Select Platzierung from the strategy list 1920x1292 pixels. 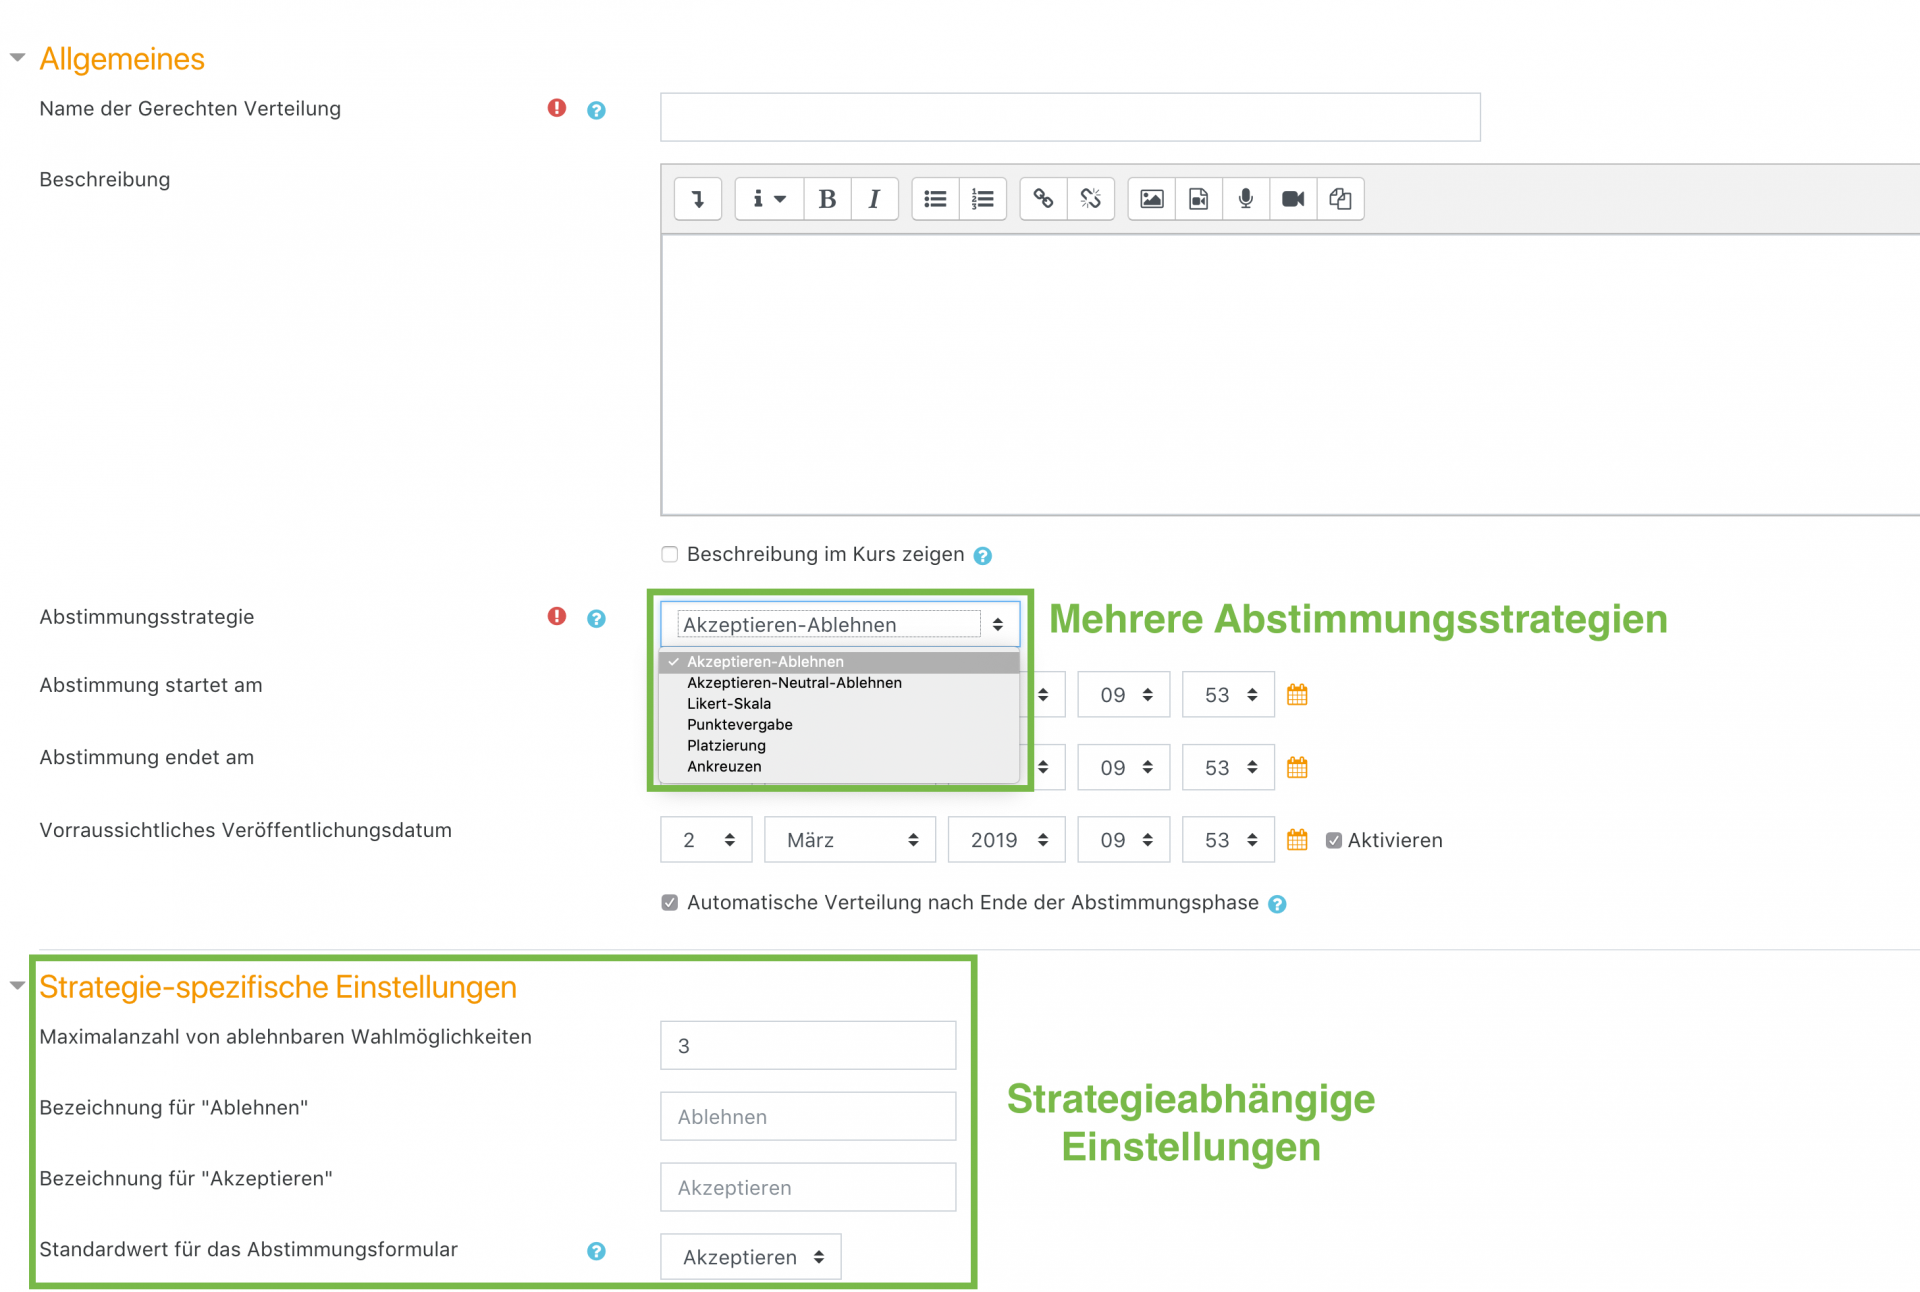(x=726, y=746)
